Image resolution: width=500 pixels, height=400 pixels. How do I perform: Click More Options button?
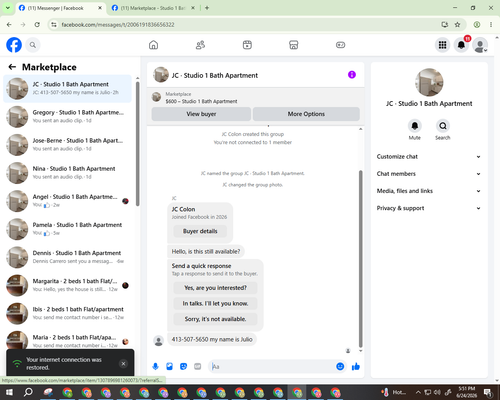pos(306,114)
